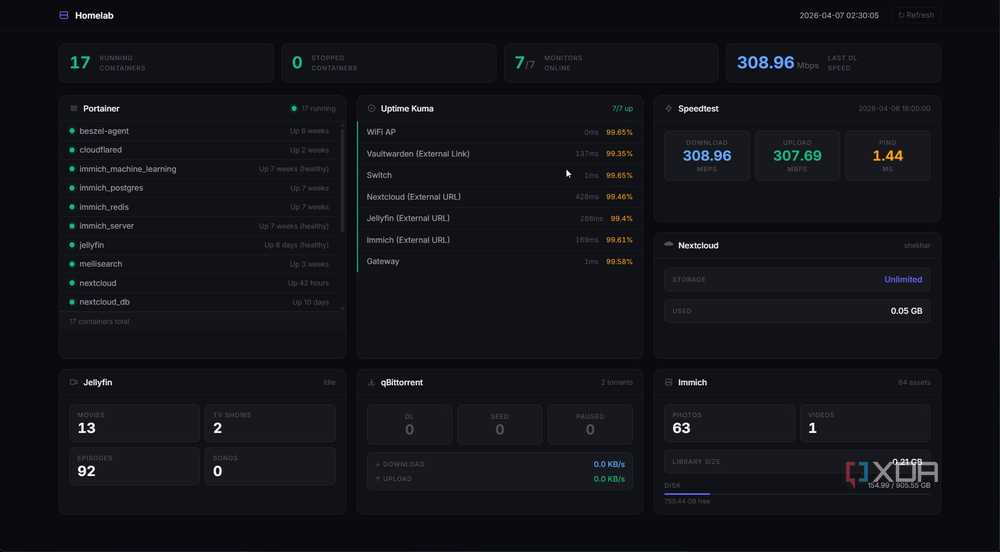Click the Jellyfin Episodes 92 tile
The height and width of the screenshot is (552, 1000).
click(134, 466)
